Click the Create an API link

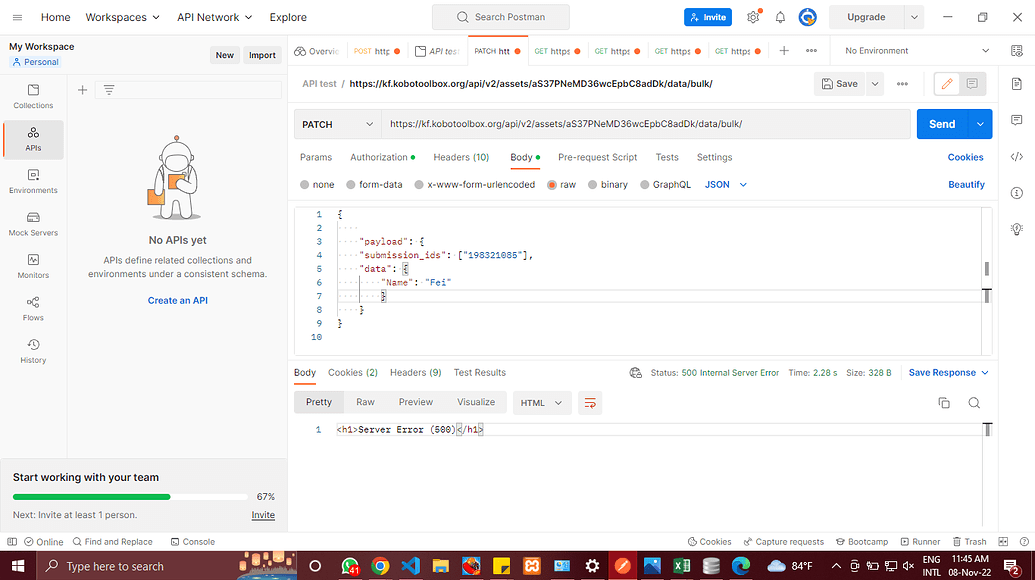[177, 299]
